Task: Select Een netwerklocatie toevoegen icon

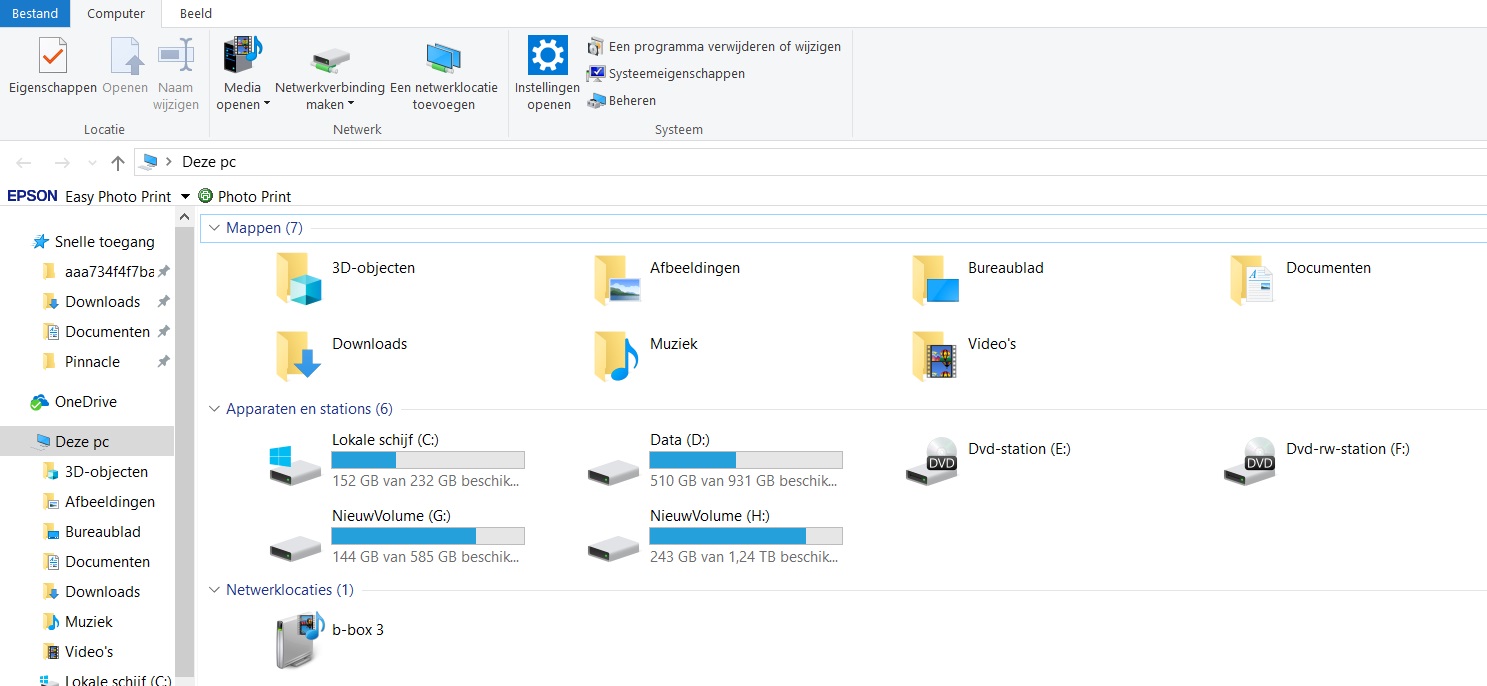Action: coord(443,58)
